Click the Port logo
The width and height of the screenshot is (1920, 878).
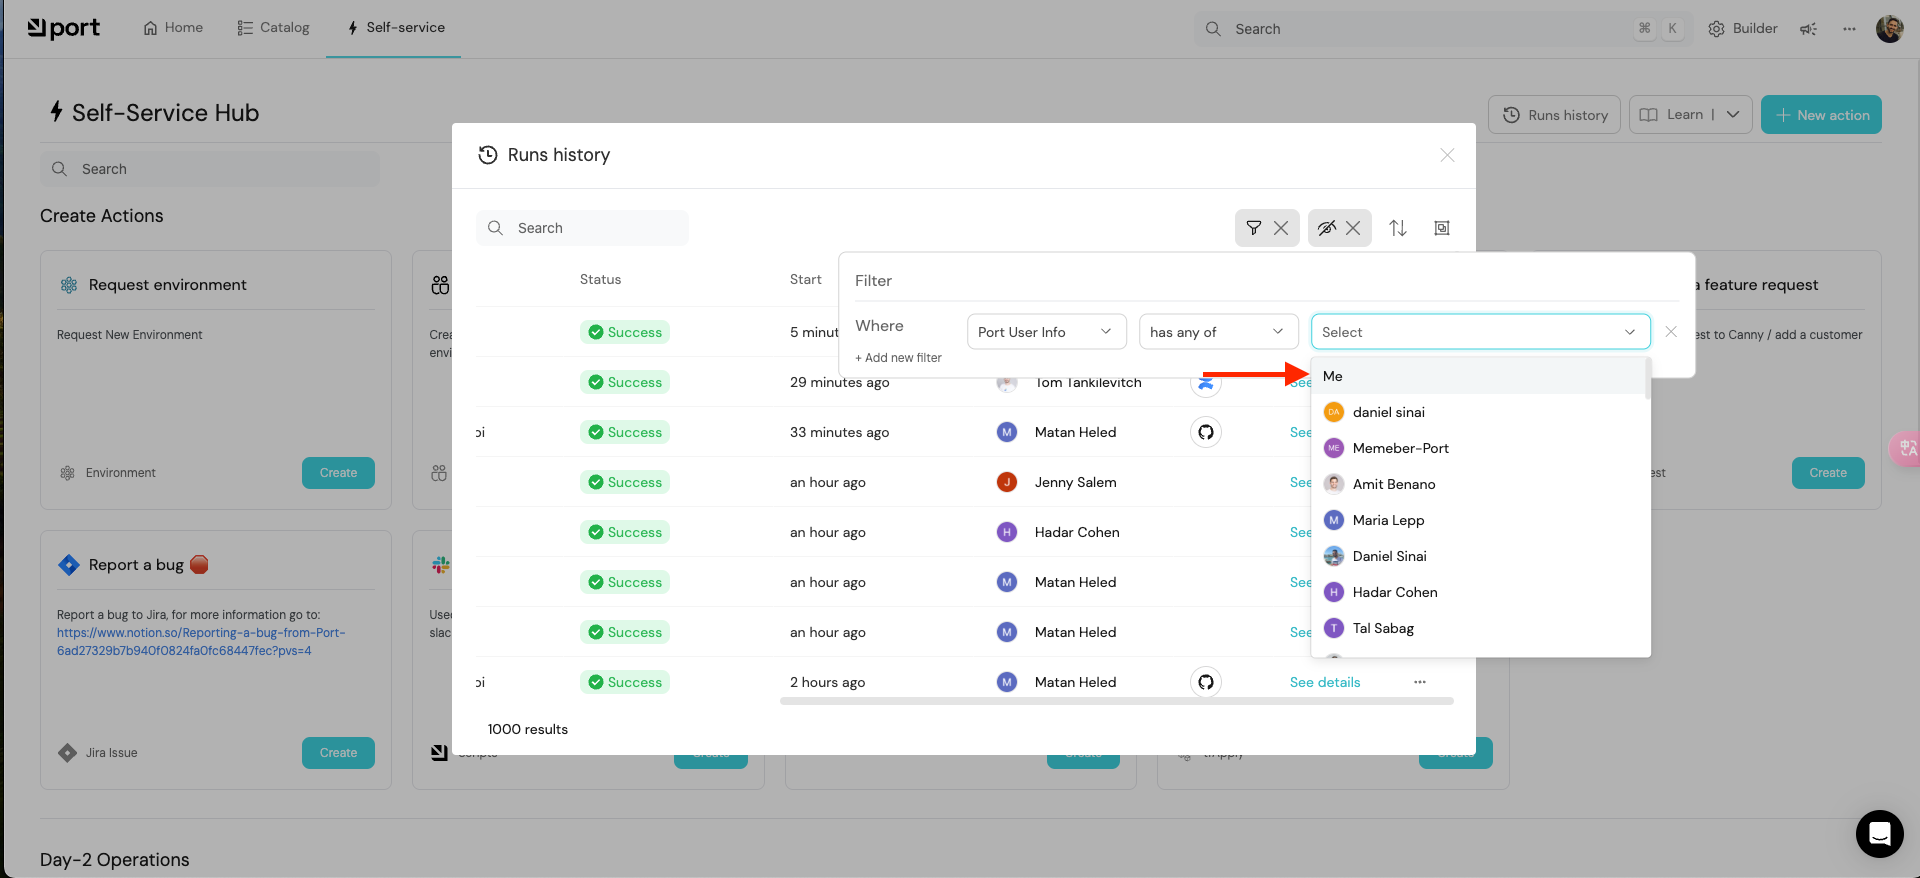coord(64,28)
